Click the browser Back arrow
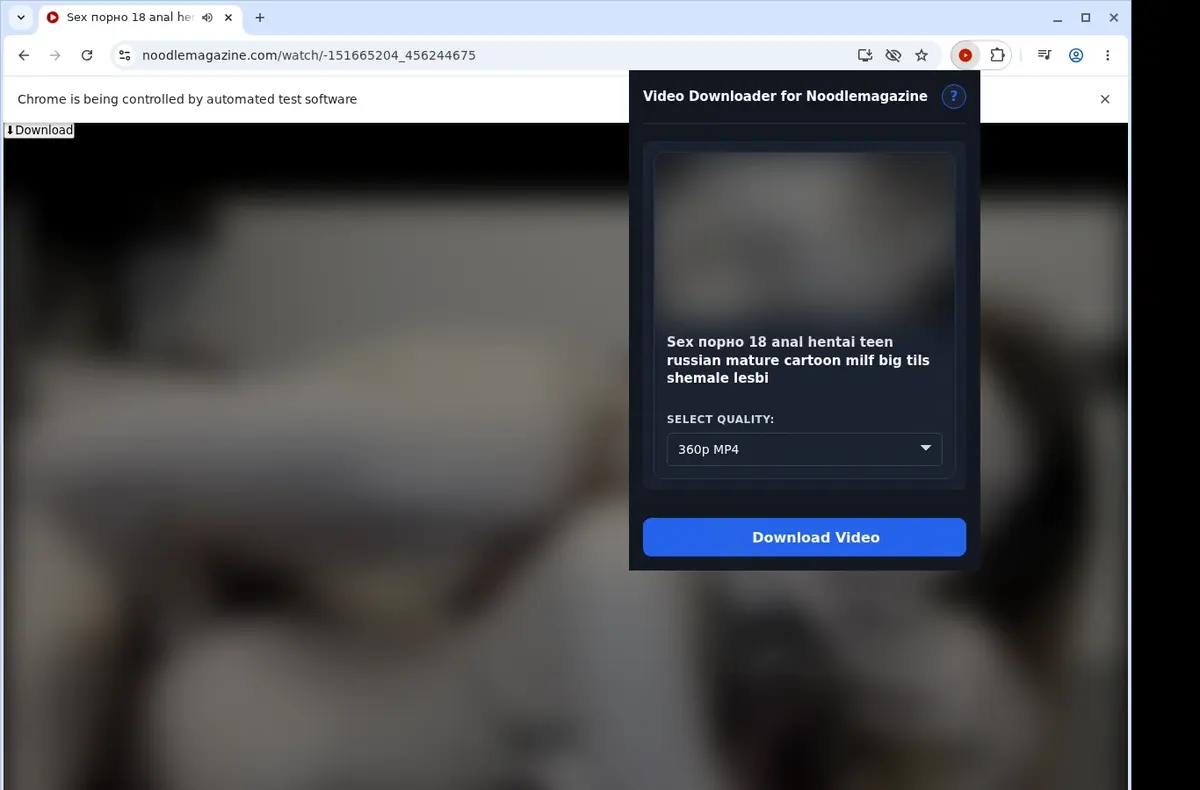Image resolution: width=1200 pixels, height=790 pixels. click(x=24, y=56)
